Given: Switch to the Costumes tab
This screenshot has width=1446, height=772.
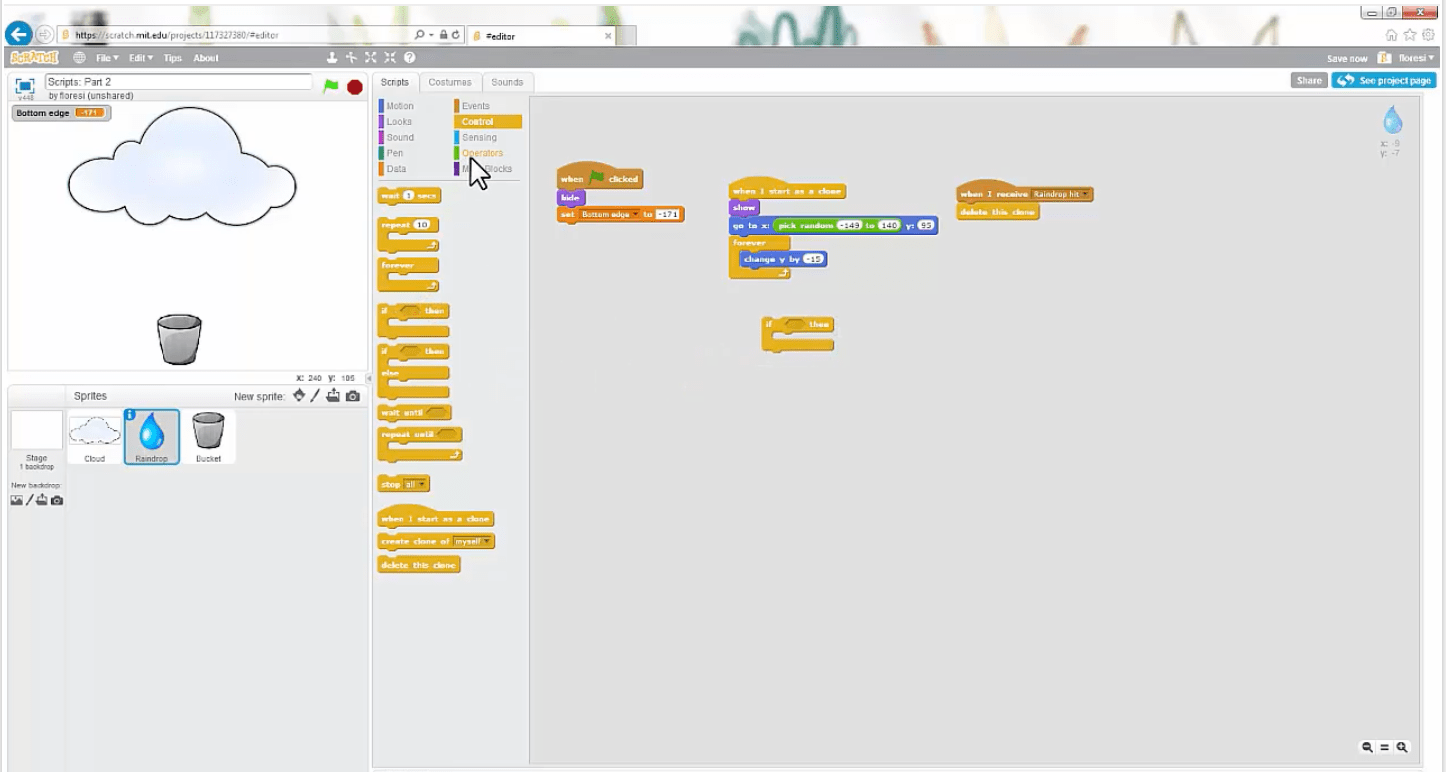Looking at the screenshot, I should (x=450, y=81).
